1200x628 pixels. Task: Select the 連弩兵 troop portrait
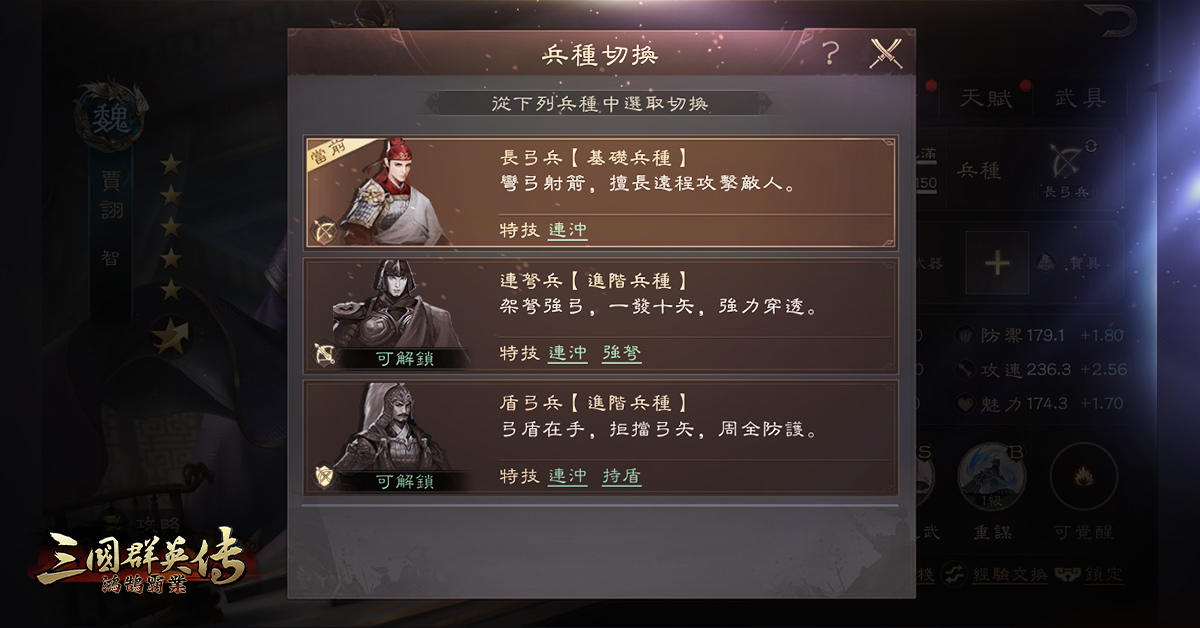(393, 314)
